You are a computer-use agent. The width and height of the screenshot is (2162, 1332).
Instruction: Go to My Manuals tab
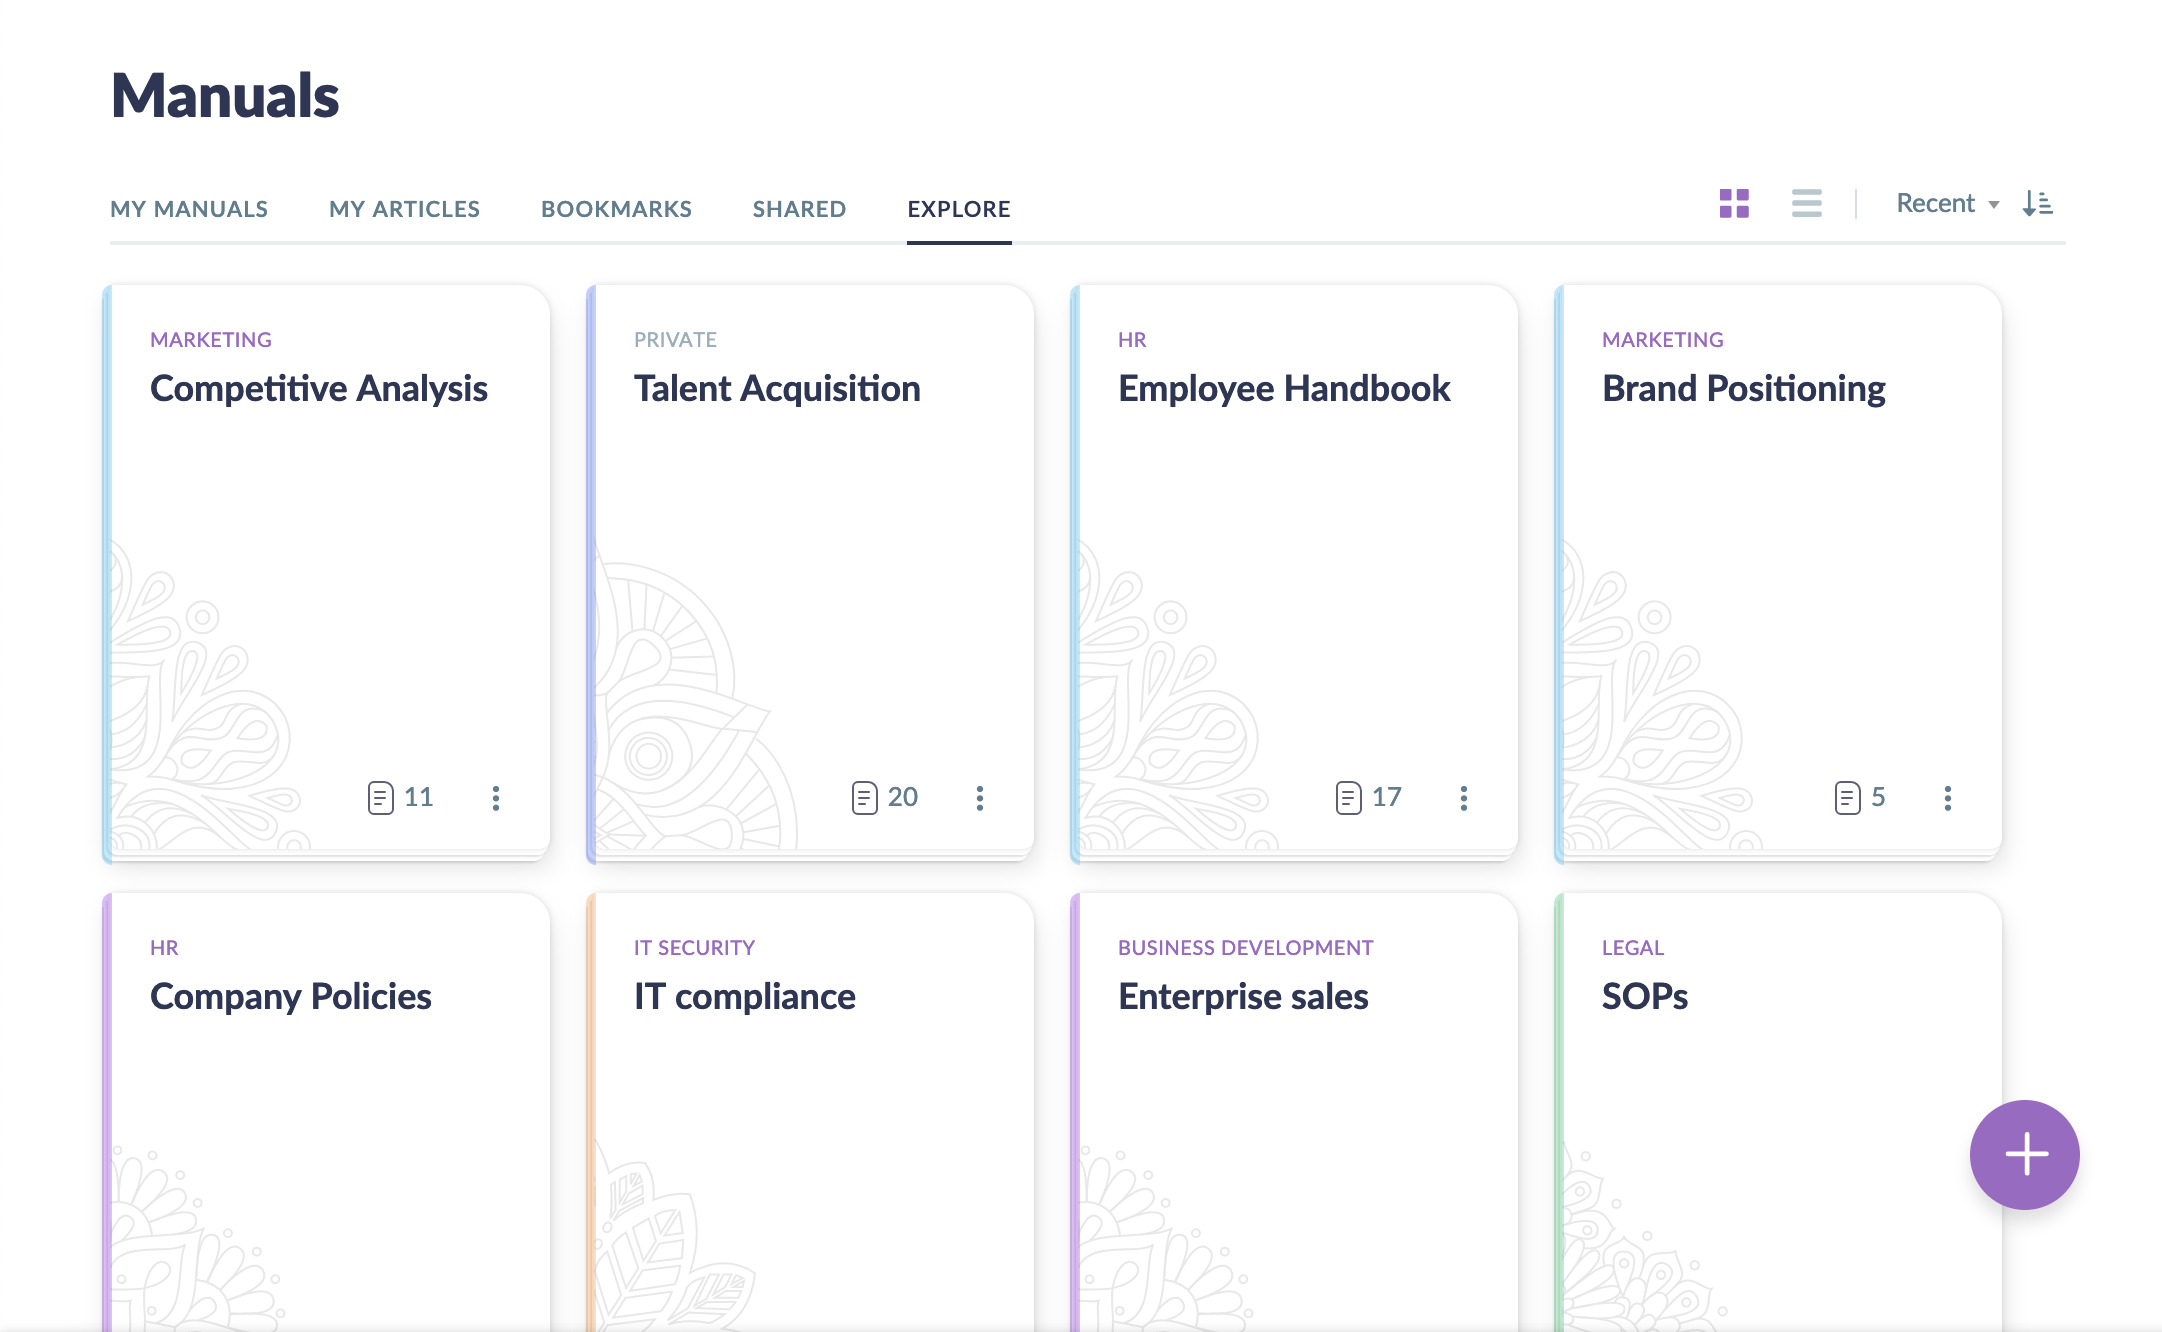click(189, 209)
